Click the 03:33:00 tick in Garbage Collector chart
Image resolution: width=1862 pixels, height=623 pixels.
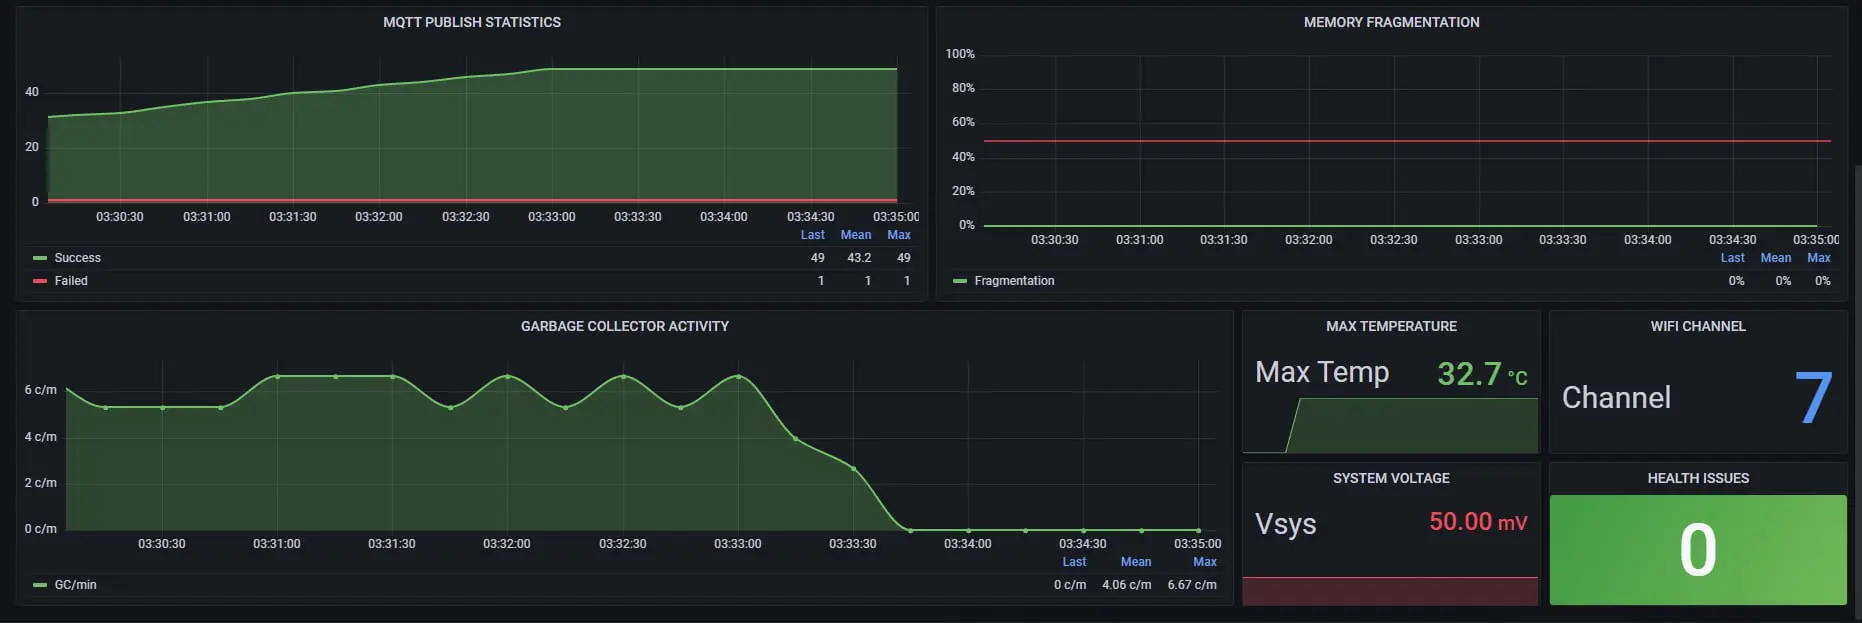(x=738, y=544)
